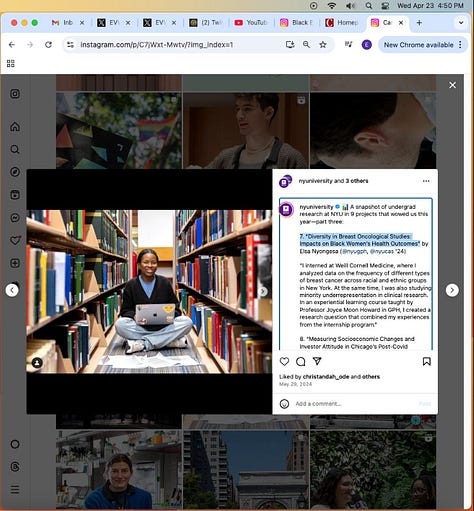Open Search in Instagram sidebar

click(x=15, y=149)
